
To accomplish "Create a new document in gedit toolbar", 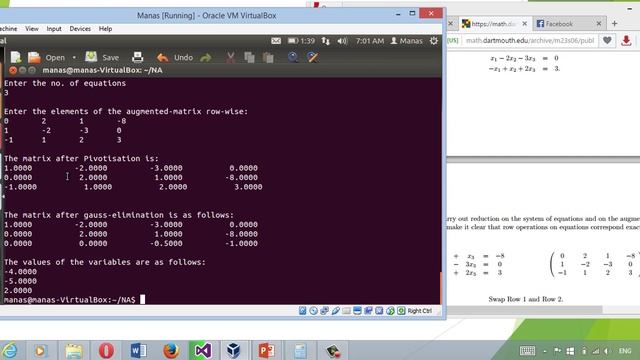I will (x=16, y=57).
